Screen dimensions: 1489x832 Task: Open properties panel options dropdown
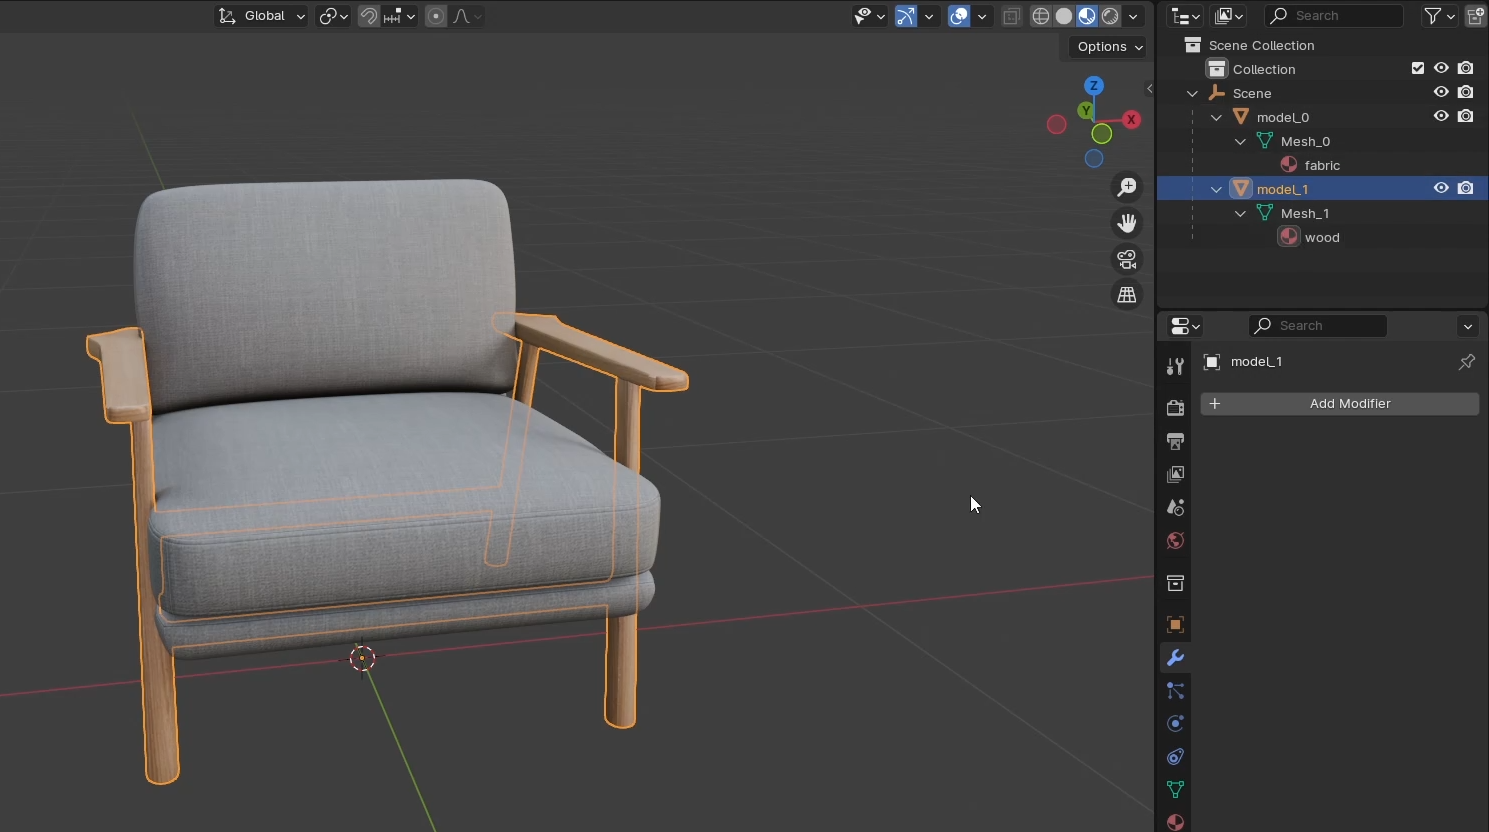click(1468, 326)
